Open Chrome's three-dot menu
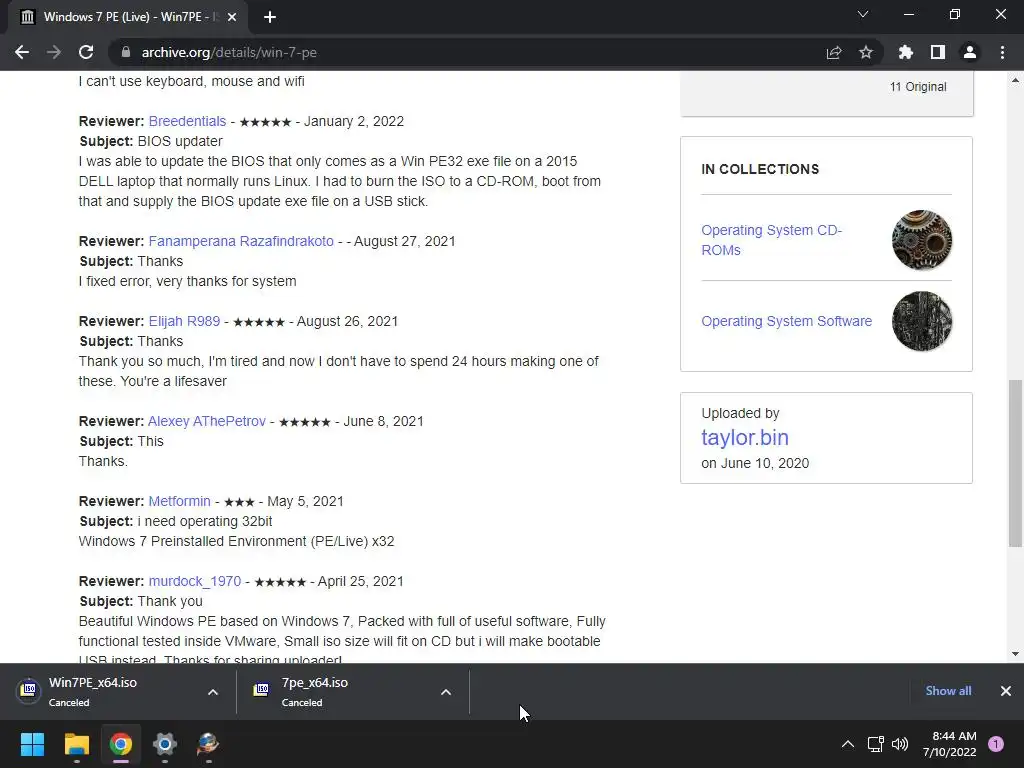This screenshot has height=768, width=1024. click(1002, 52)
